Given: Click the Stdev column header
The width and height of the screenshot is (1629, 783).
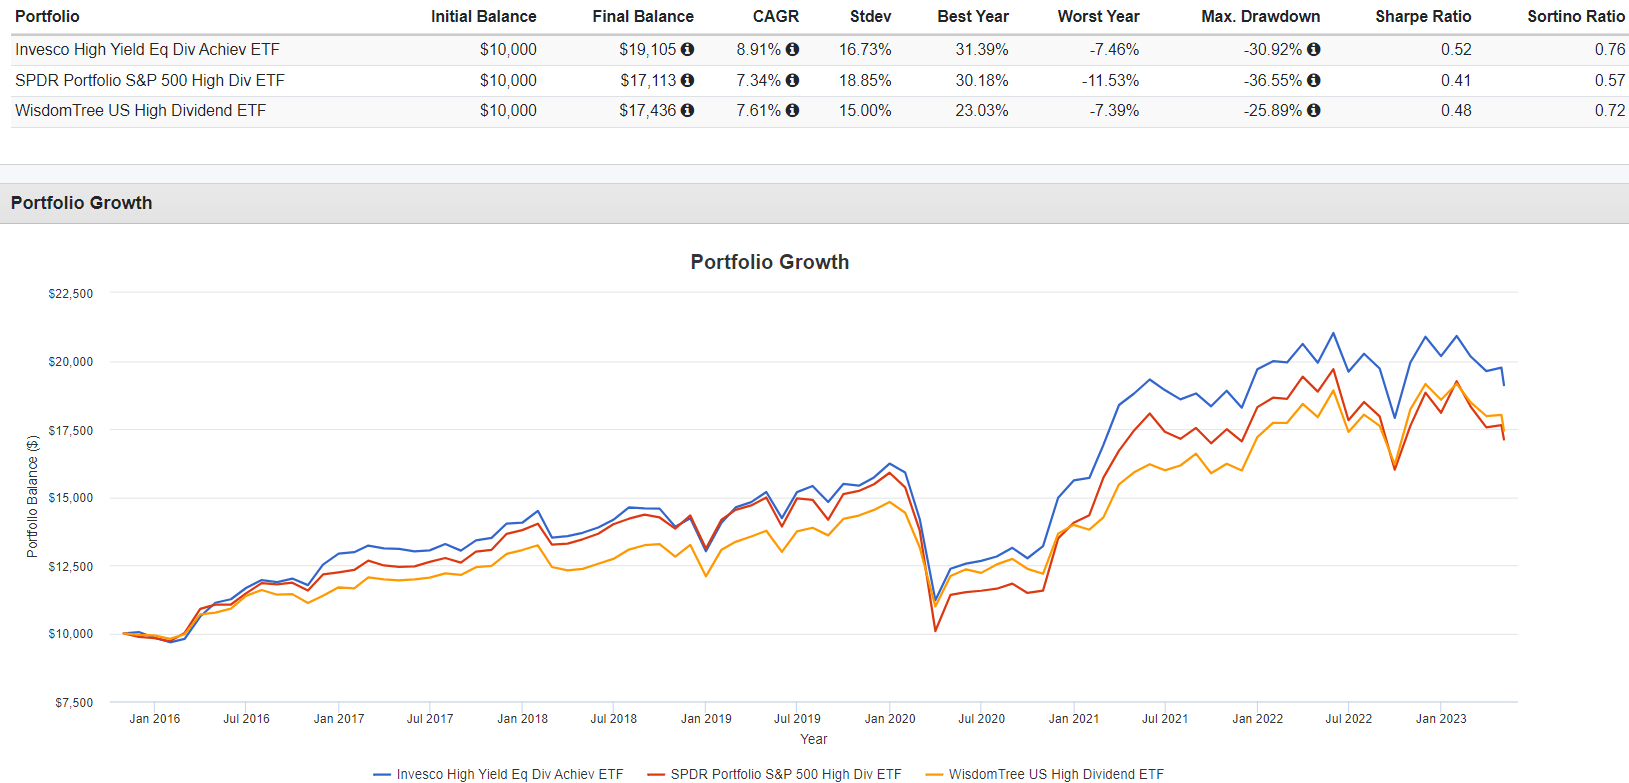Looking at the screenshot, I should click(870, 16).
